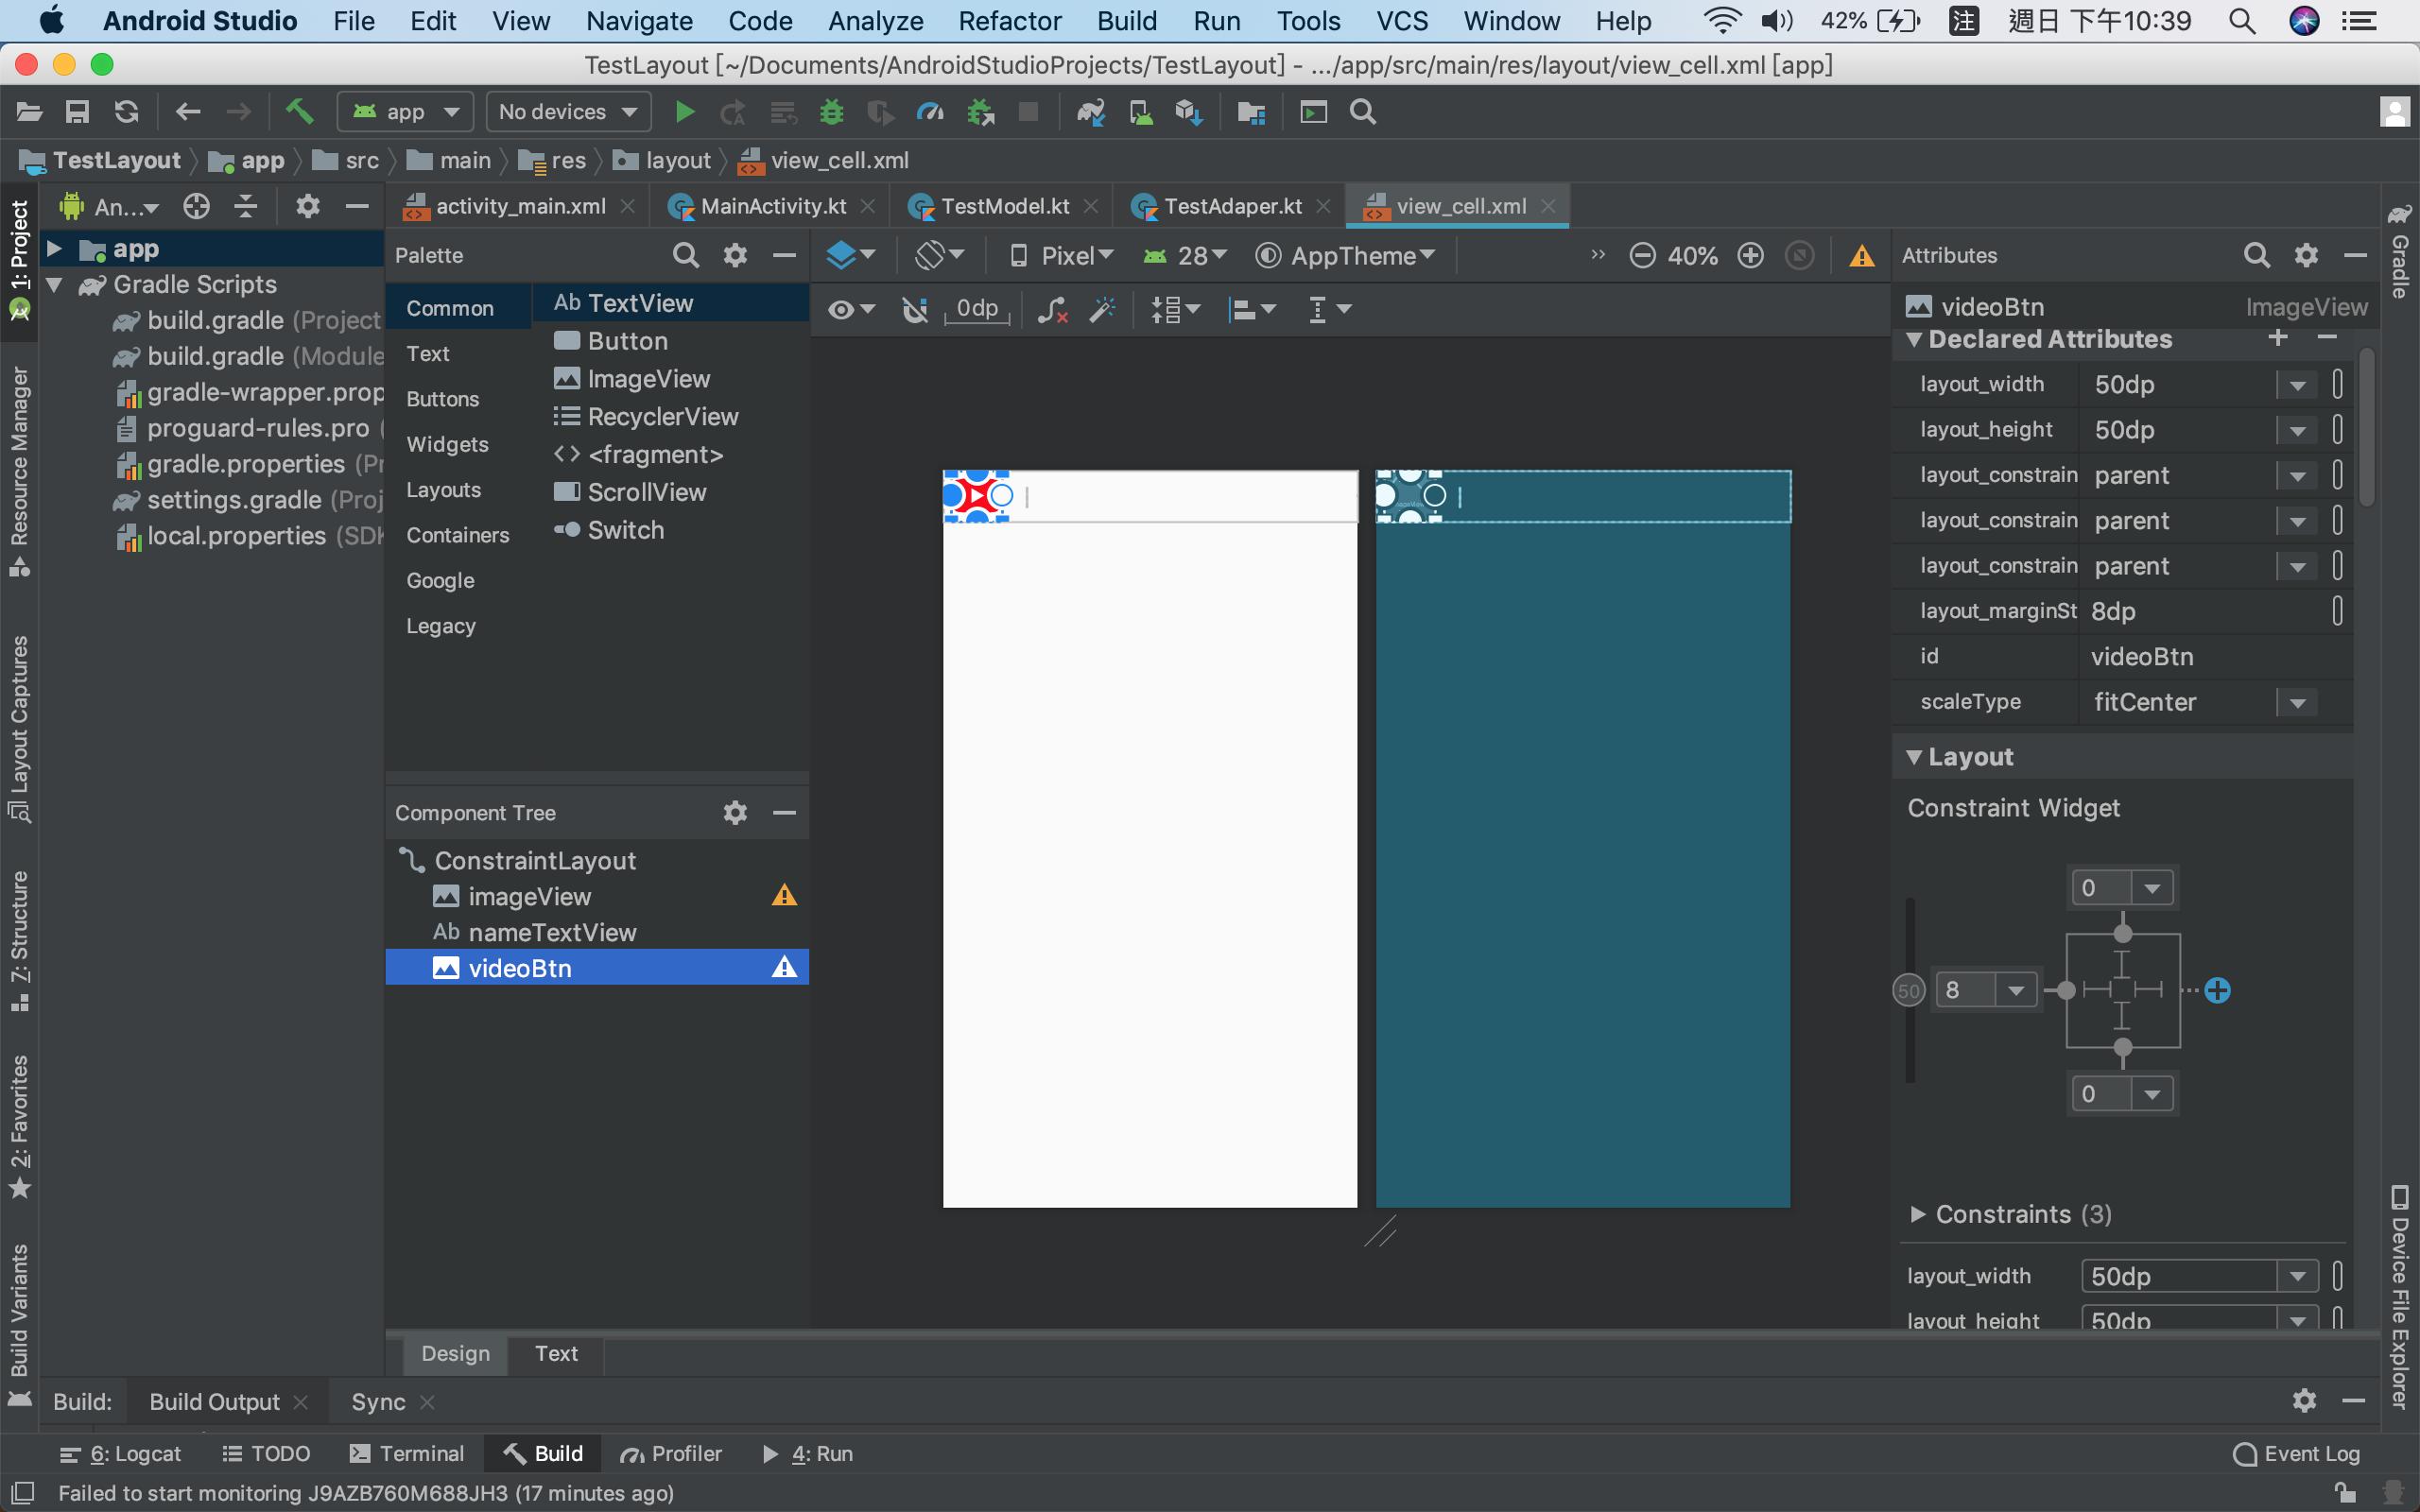Viewport: 2420px width, 1512px height.
Task: Click the locate target icon in Project panel
Action: click(197, 207)
